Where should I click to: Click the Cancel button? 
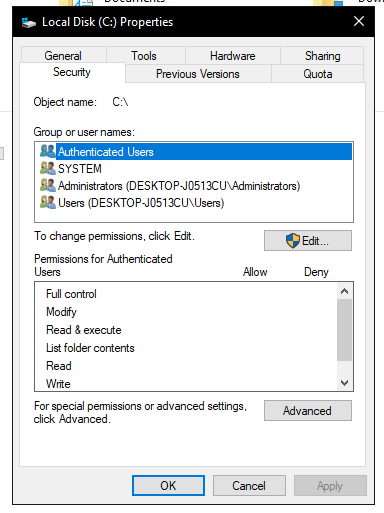click(249, 486)
